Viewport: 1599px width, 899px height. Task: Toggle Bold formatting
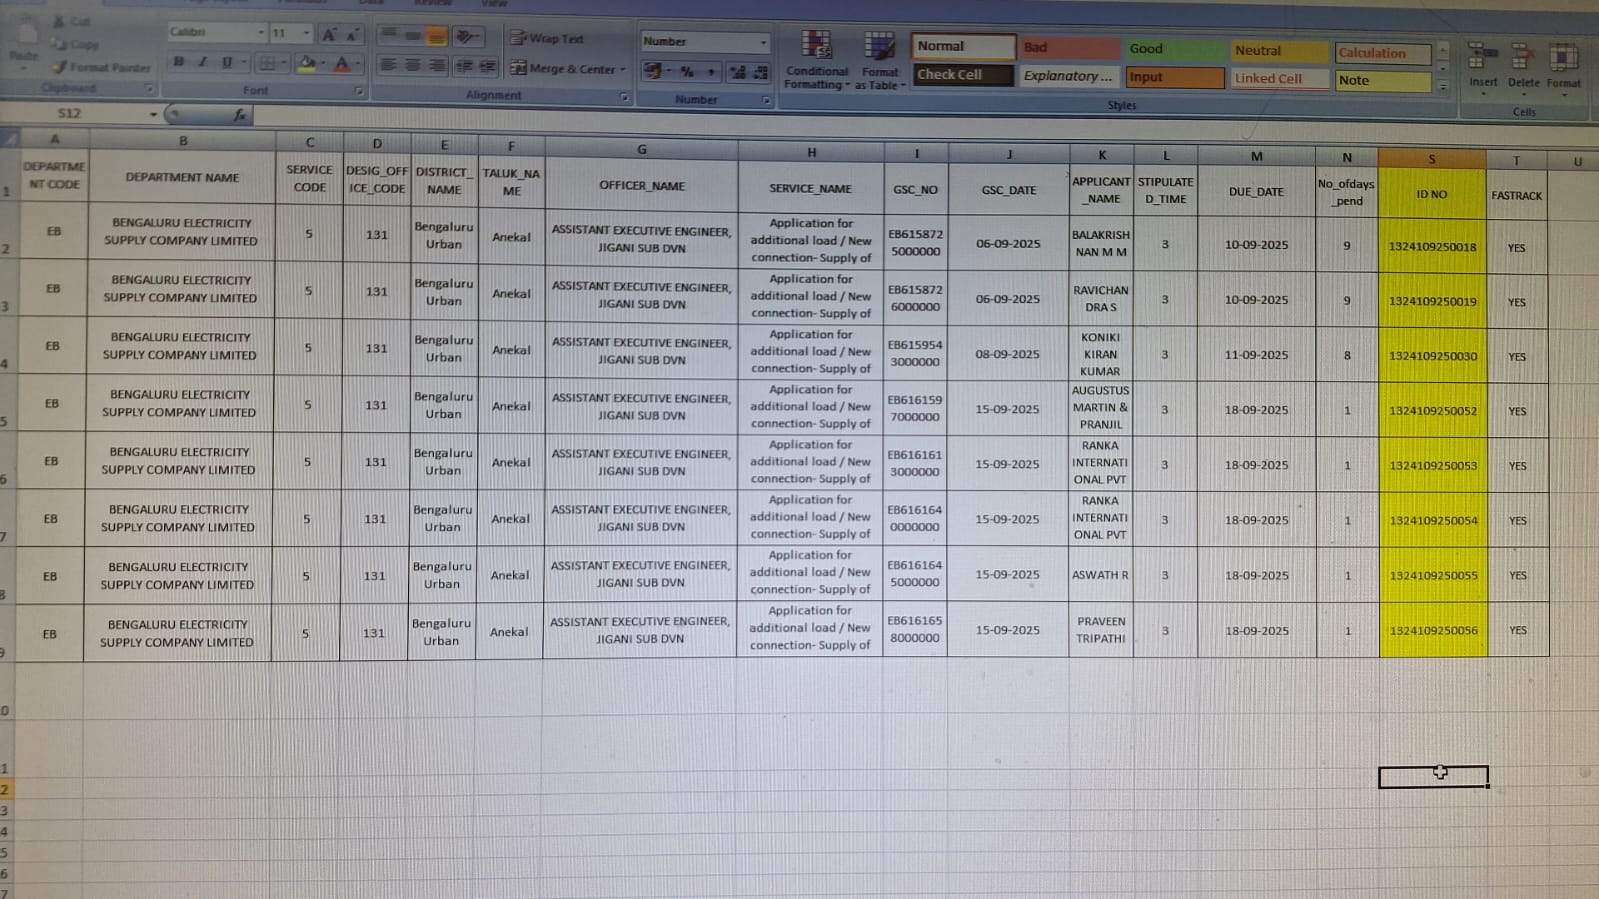tap(178, 62)
